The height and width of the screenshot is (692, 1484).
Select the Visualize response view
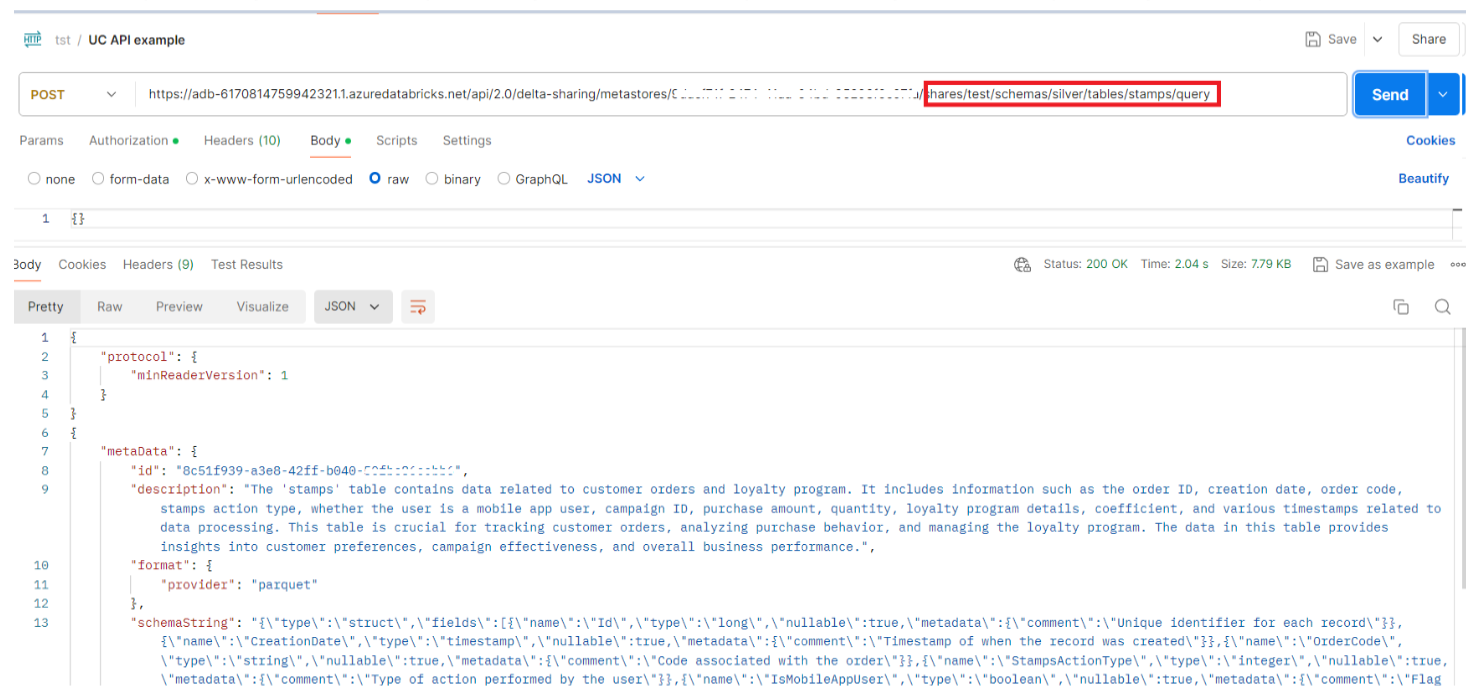pos(263,307)
